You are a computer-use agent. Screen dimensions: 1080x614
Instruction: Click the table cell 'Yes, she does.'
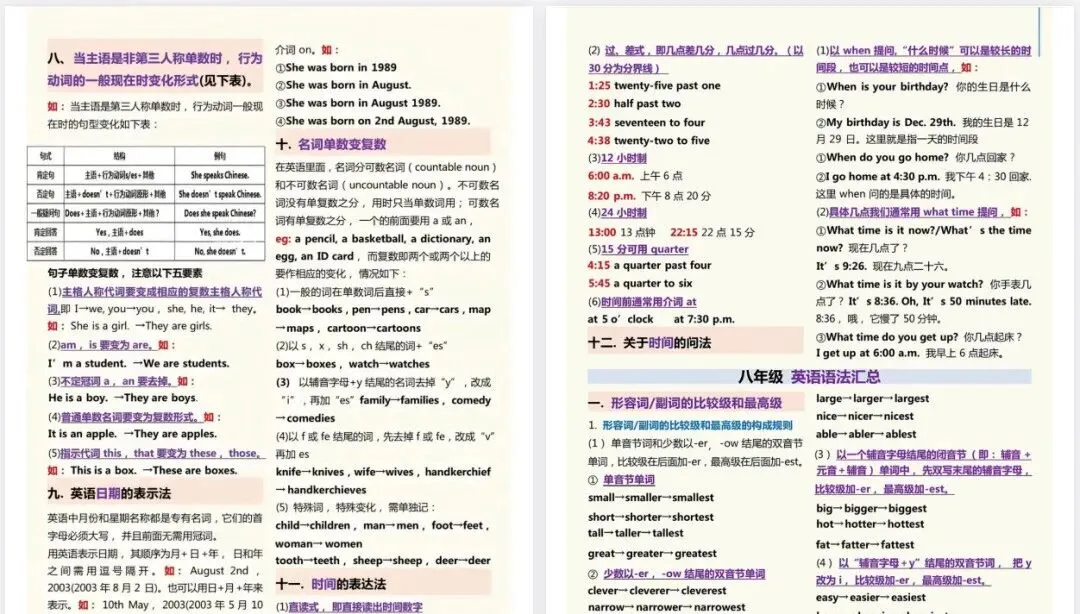pos(220,232)
